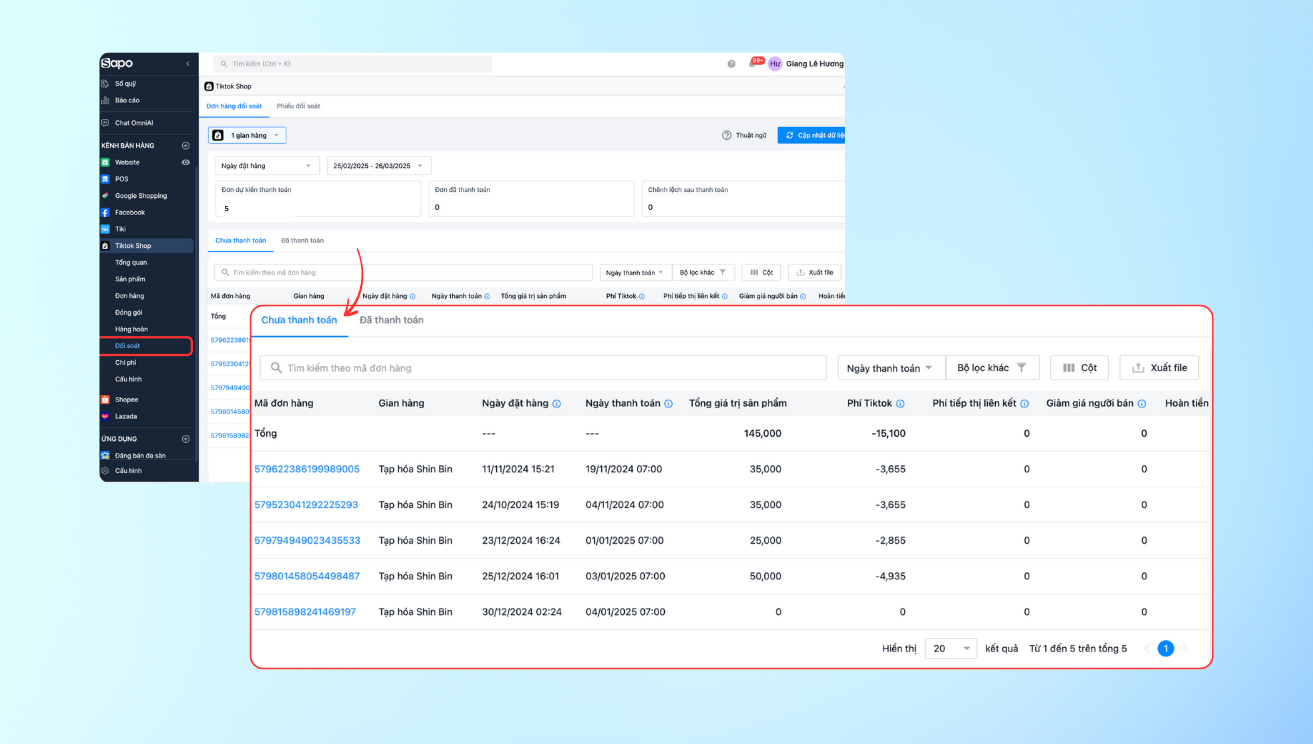This screenshot has width=1313, height=744.
Task: Open Chat OmniAI icon in sidebar
Action: coord(105,123)
